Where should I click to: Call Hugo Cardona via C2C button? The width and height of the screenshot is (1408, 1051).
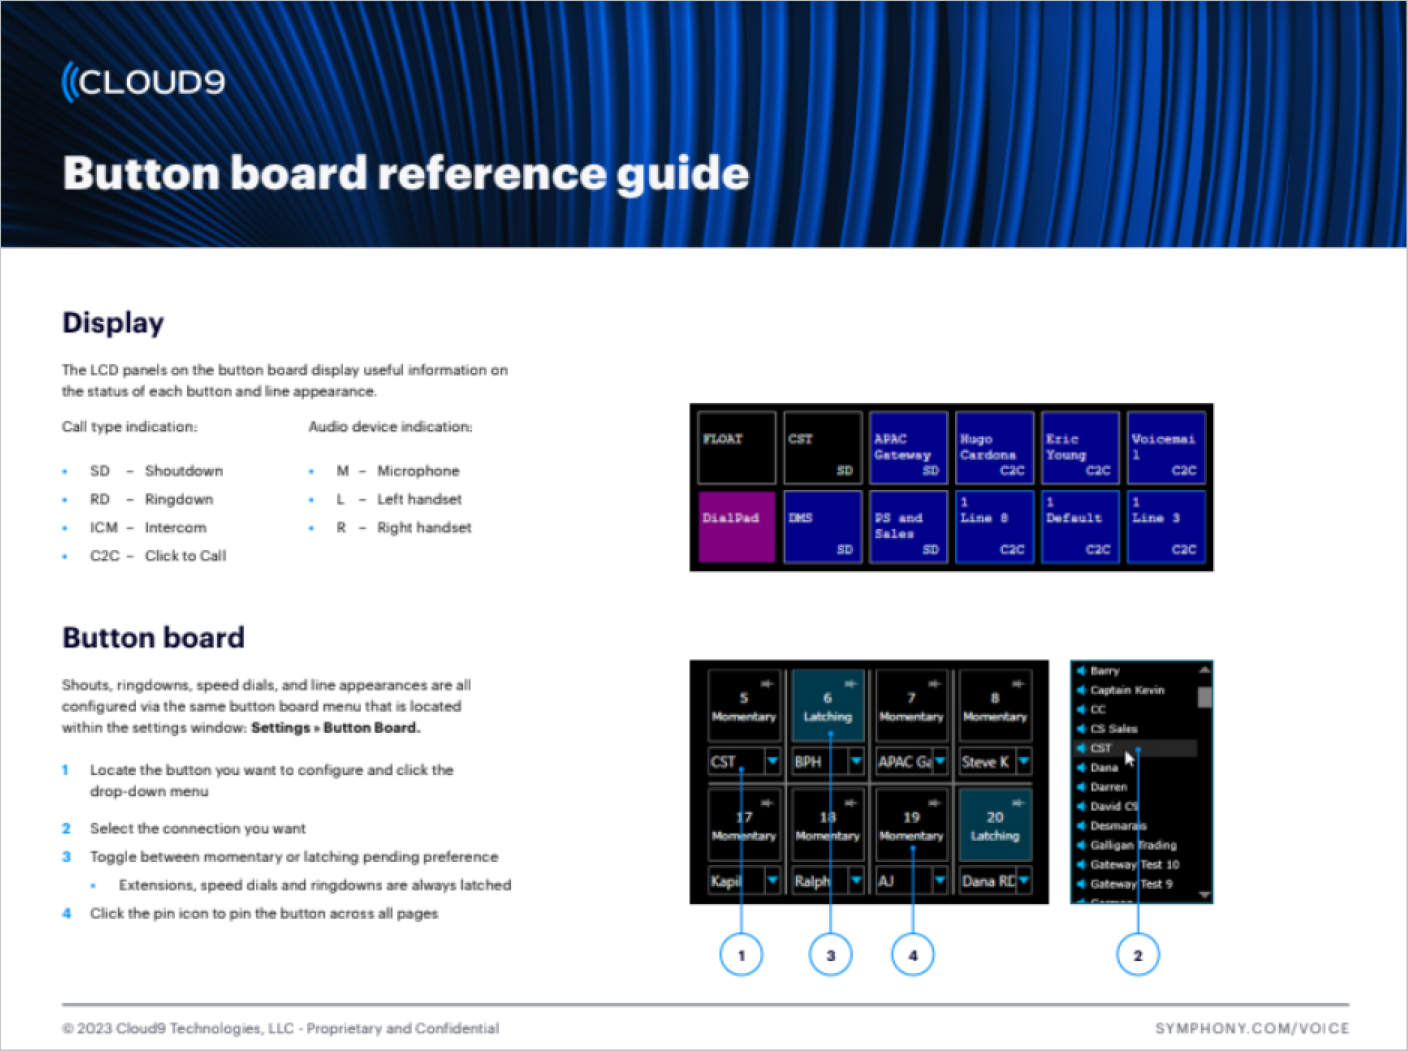pos(995,448)
